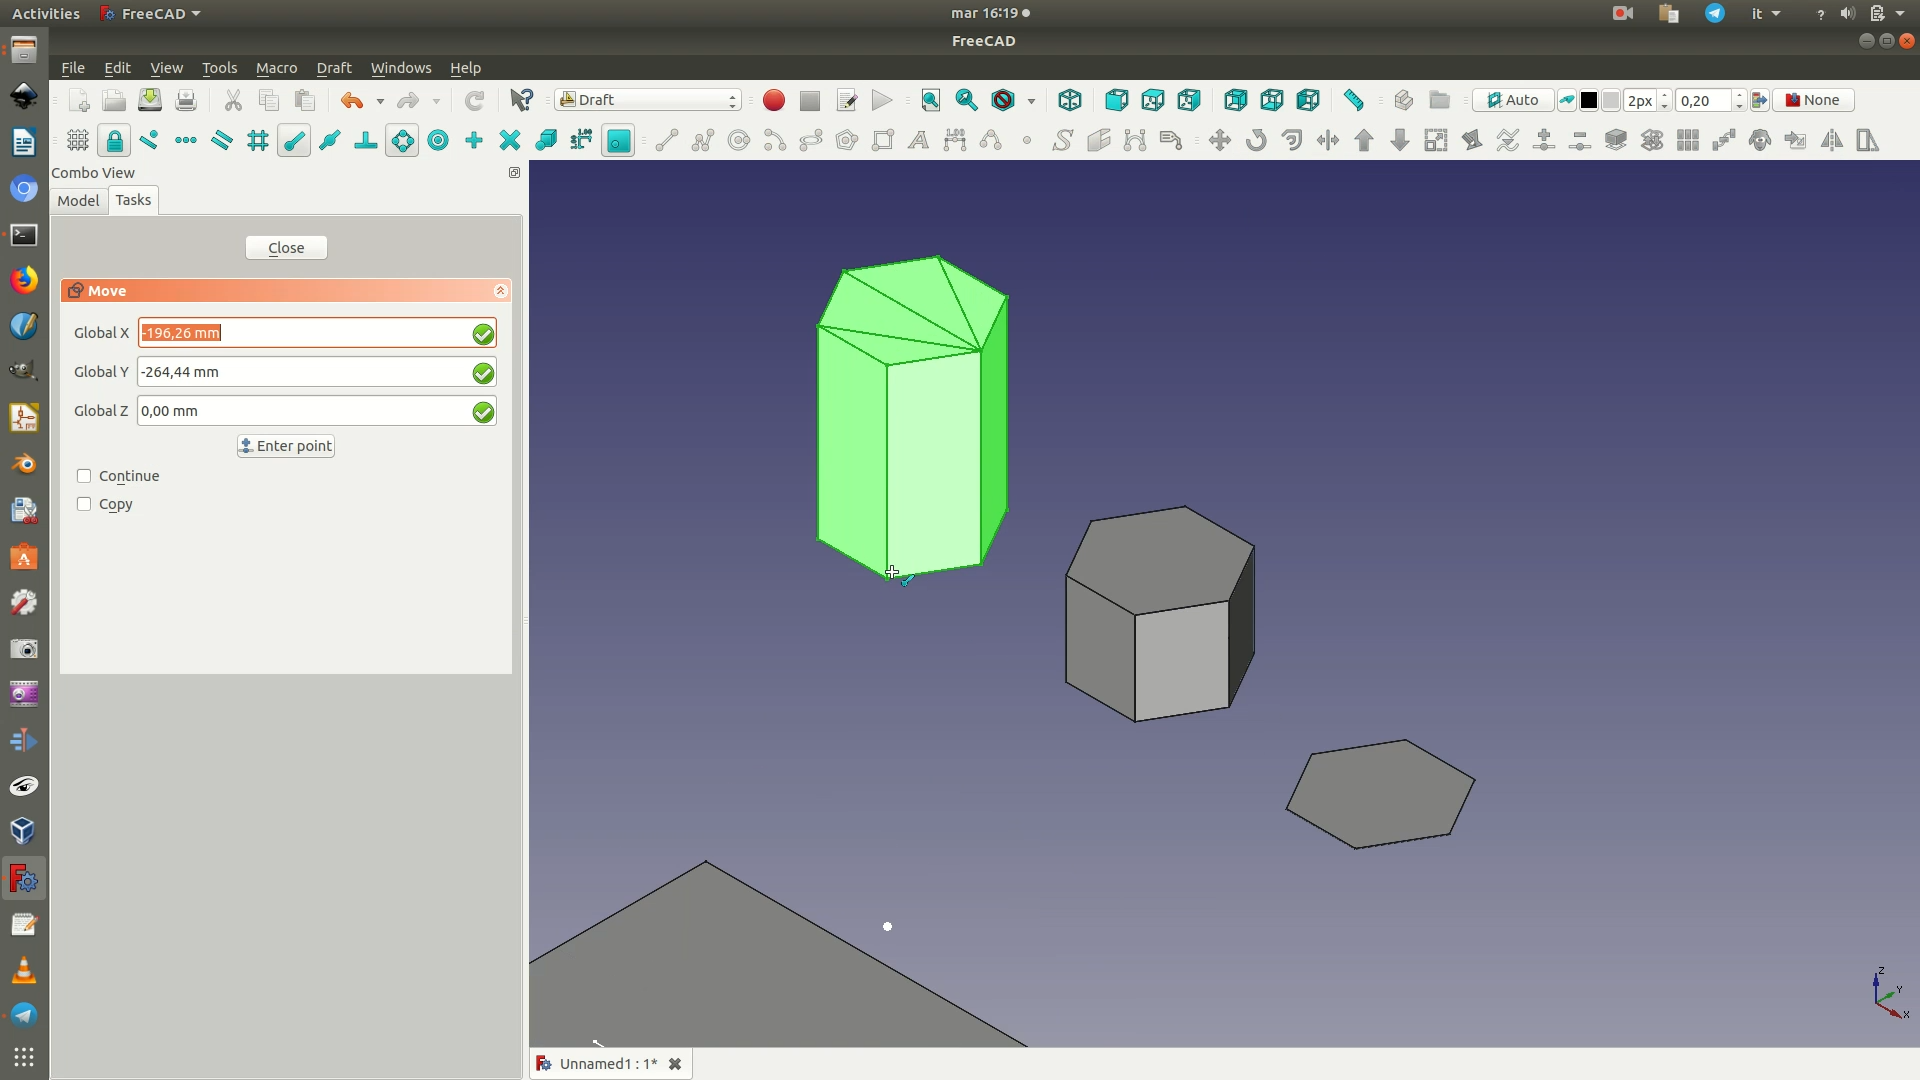
Task: Click the black line color swatch
Action: coord(1589,100)
